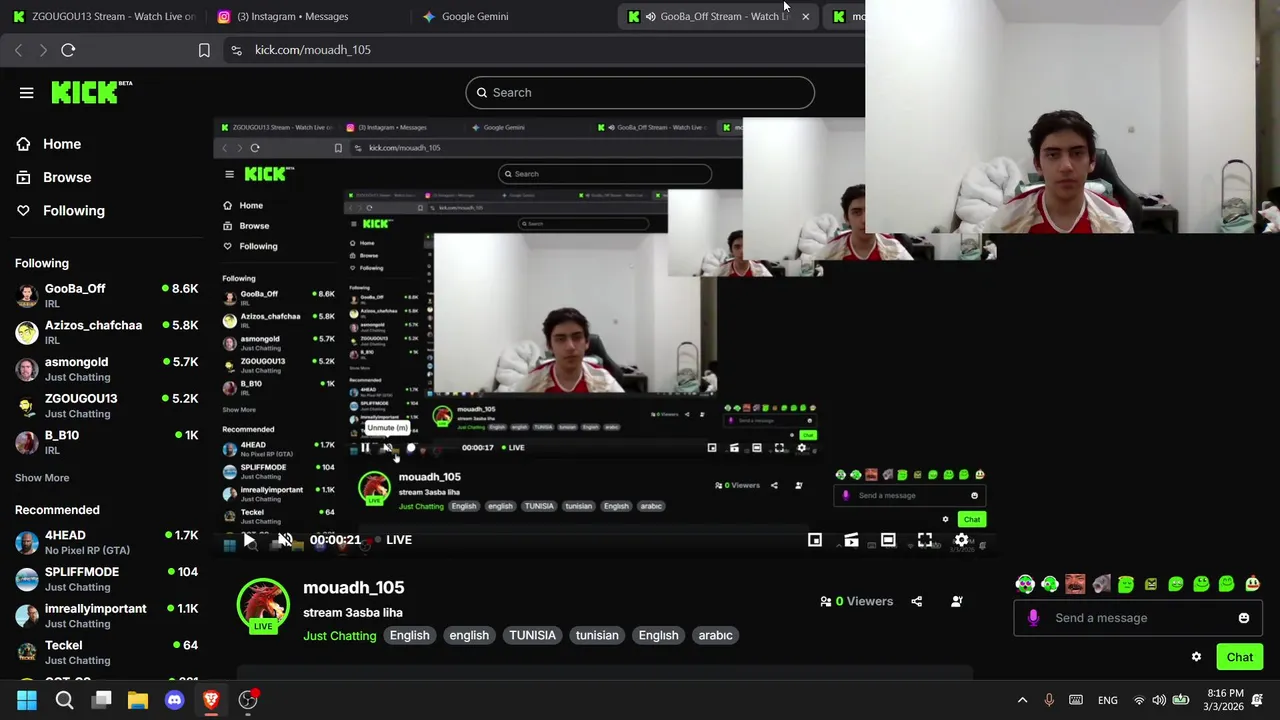Screen dimensions: 1280x720
Task: Click purple microphone icon in message box
Action: coord(1033,618)
